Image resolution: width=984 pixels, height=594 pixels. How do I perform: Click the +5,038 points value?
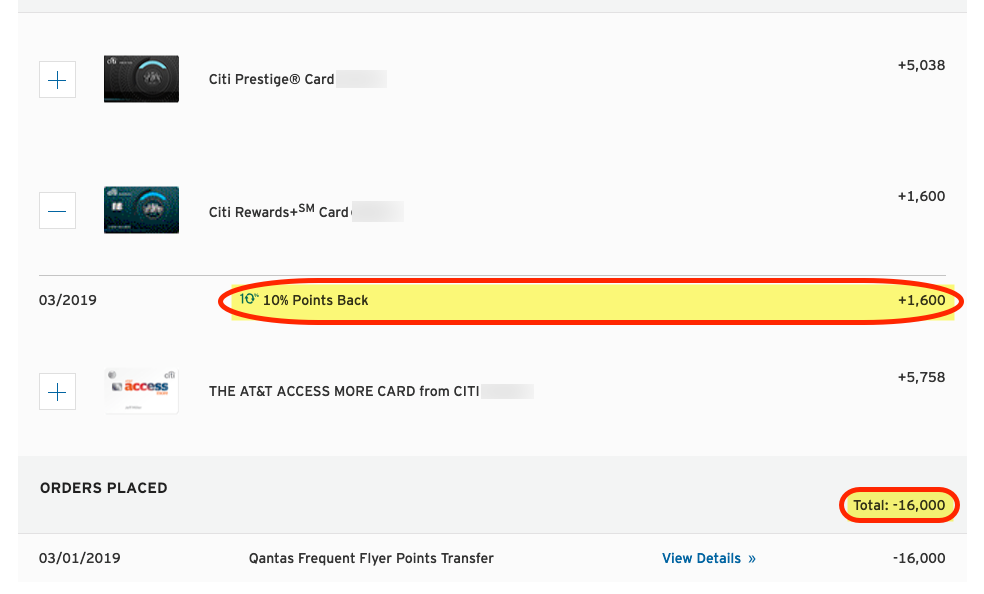(921, 65)
